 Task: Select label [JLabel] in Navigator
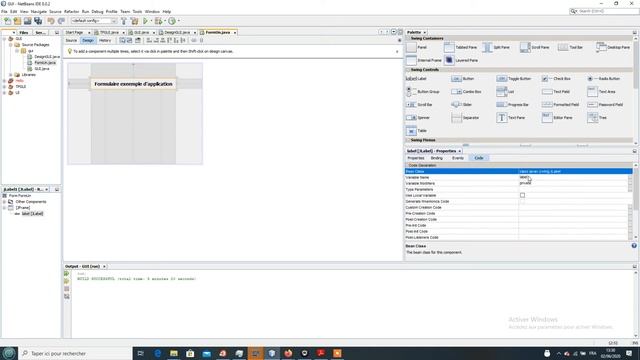tap(32, 213)
